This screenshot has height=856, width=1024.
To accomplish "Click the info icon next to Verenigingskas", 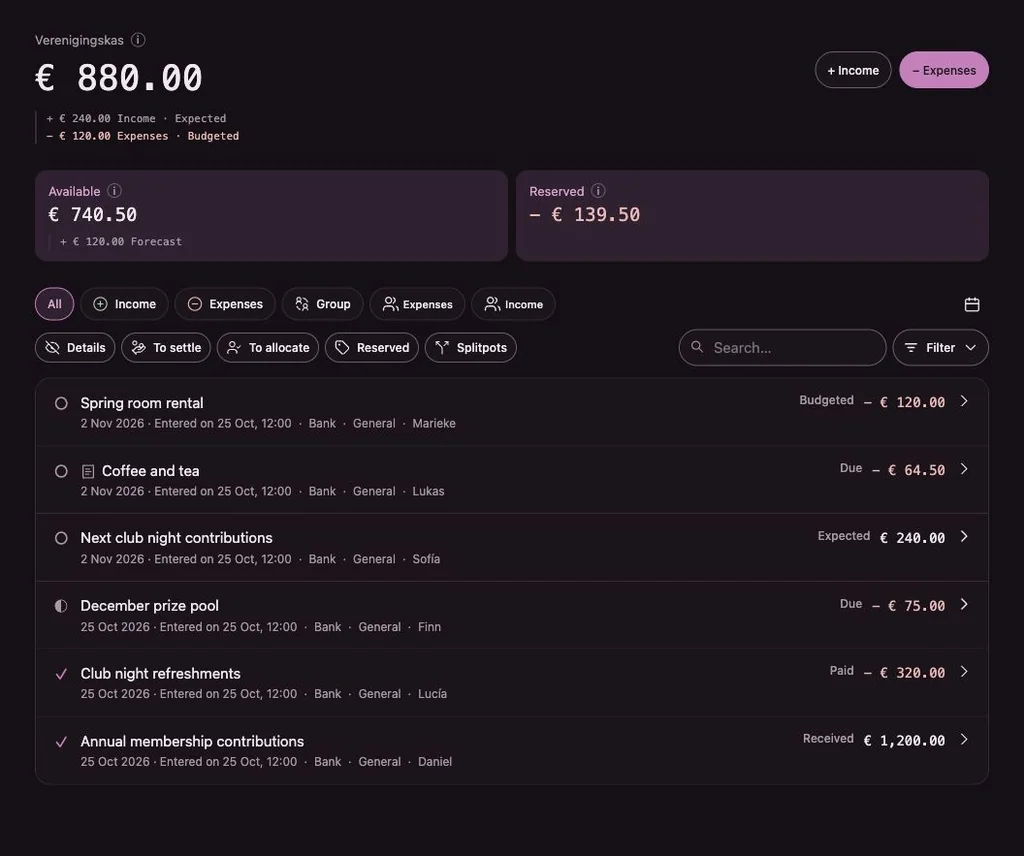I will pyautogui.click(x=138, y=40).
